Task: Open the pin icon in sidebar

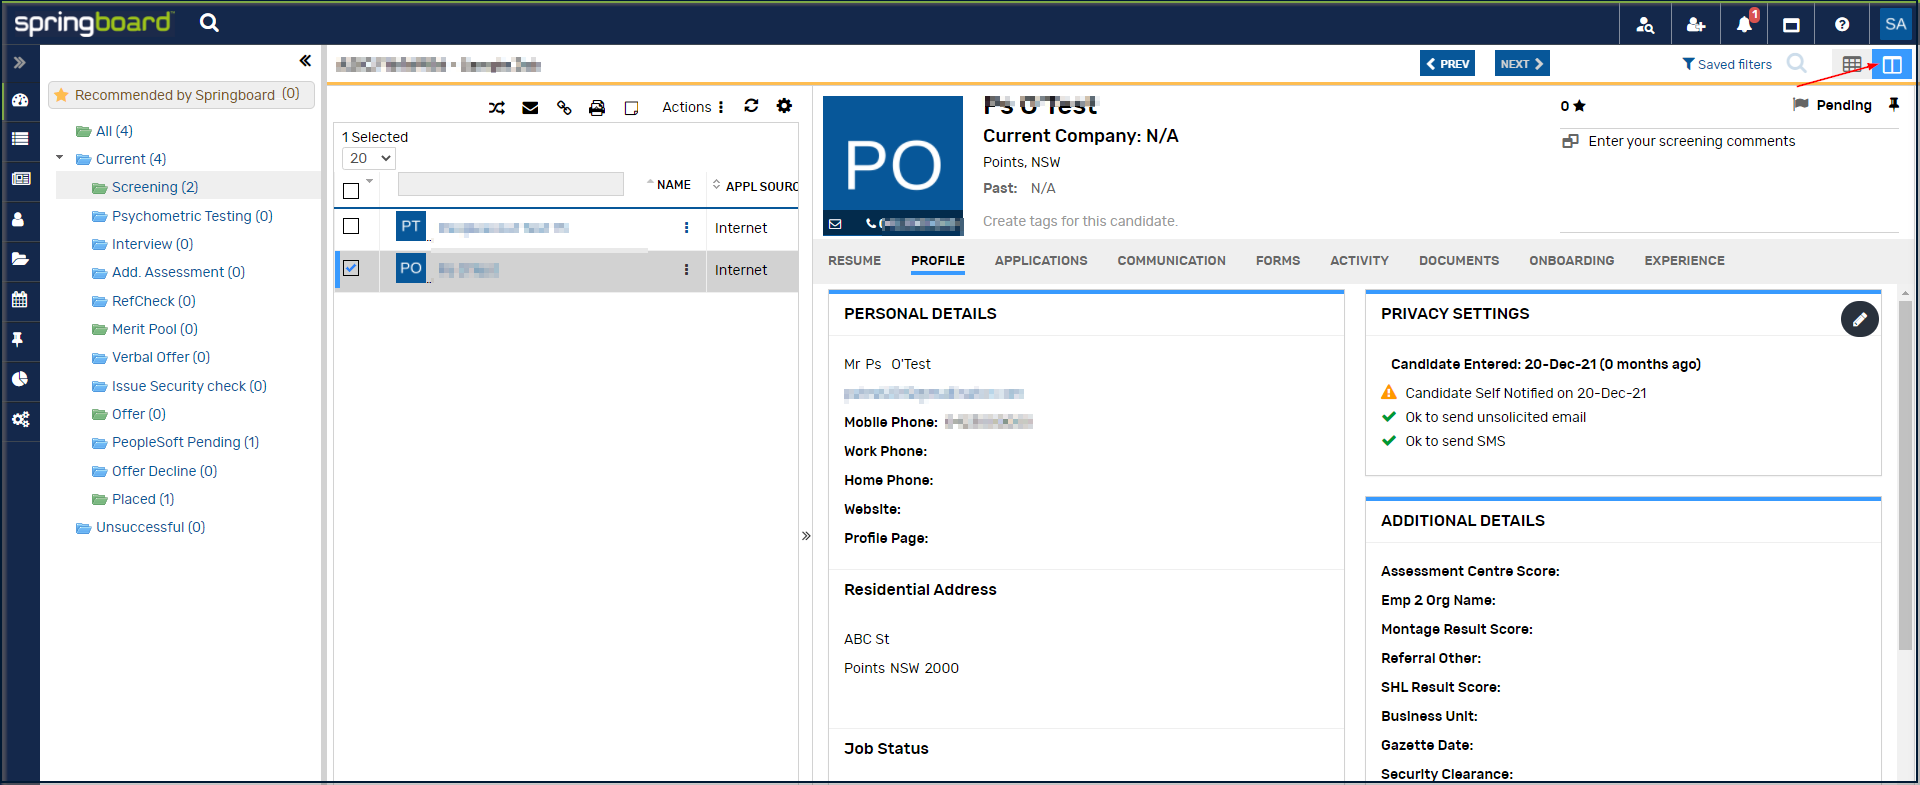Action: (18, 339)
